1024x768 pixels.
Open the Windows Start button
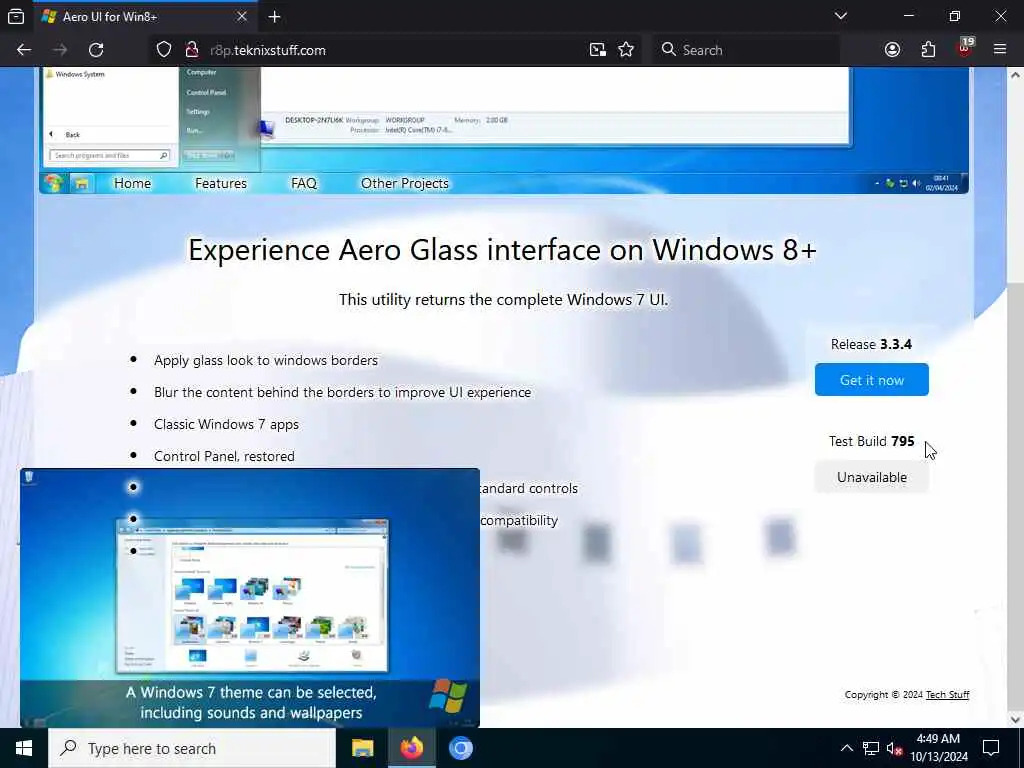(24, 748)
